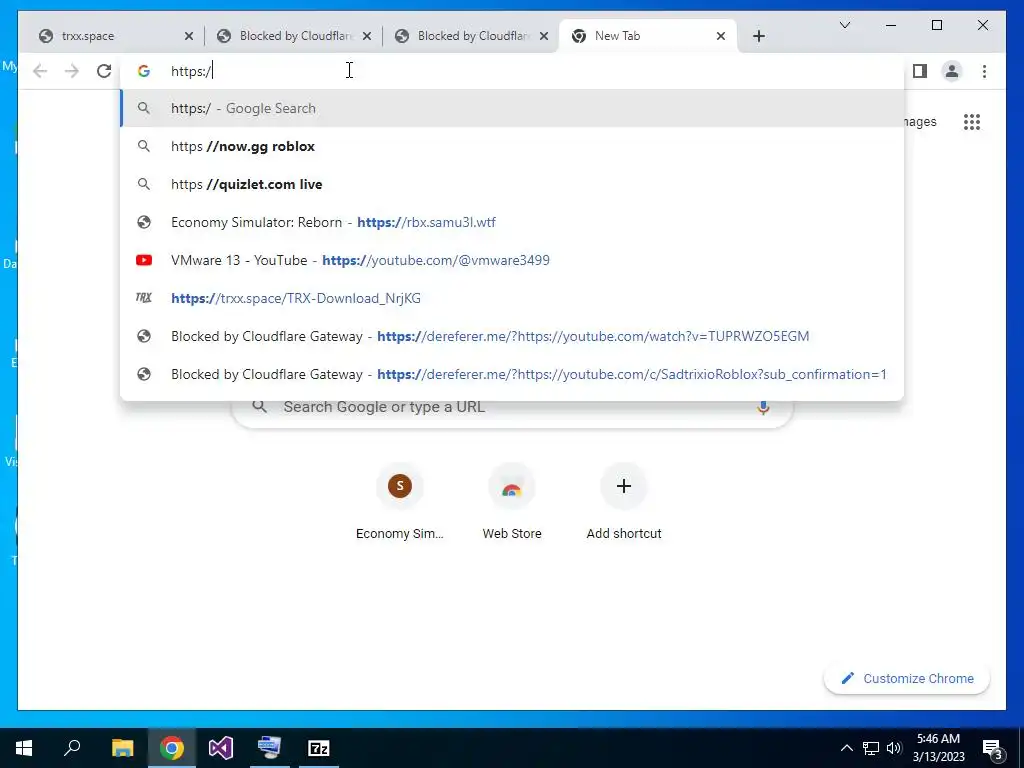
Task: Open the Google apps grid
Action: tap(972, 122)
